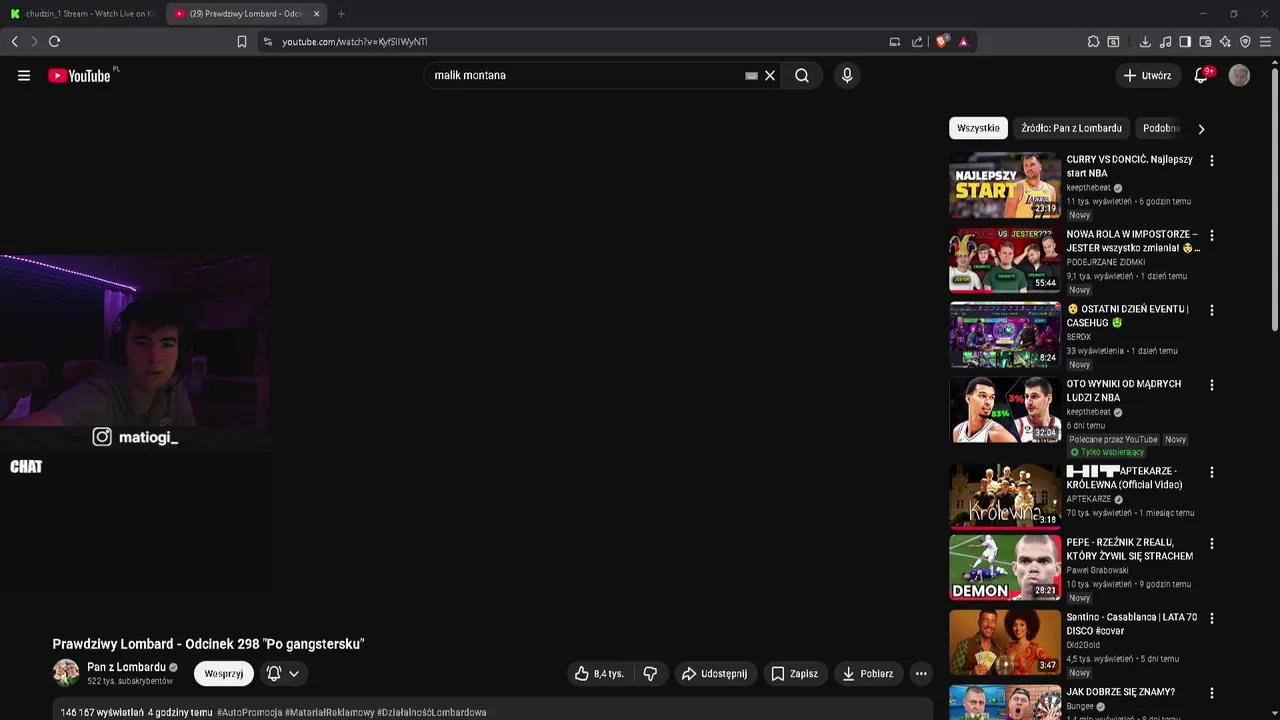The image size is (1280, 720).
Task: Click the Wesprzyj support button
Action: click(224, 674)
